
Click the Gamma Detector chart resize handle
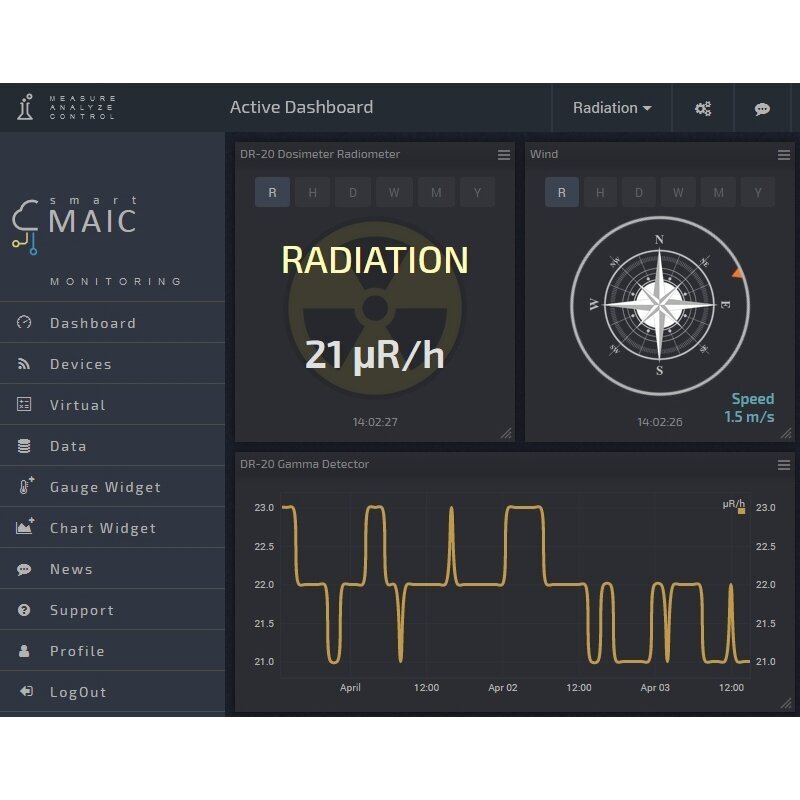[786, 703]
